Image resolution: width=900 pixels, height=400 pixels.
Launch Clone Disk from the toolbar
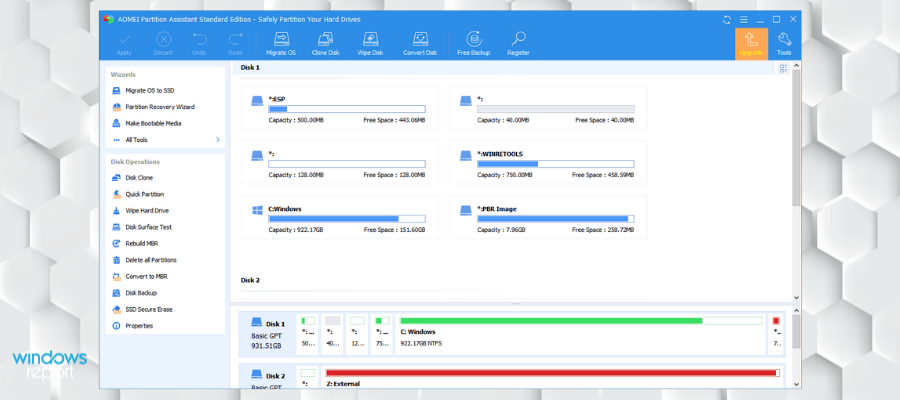tap(325, 44)
